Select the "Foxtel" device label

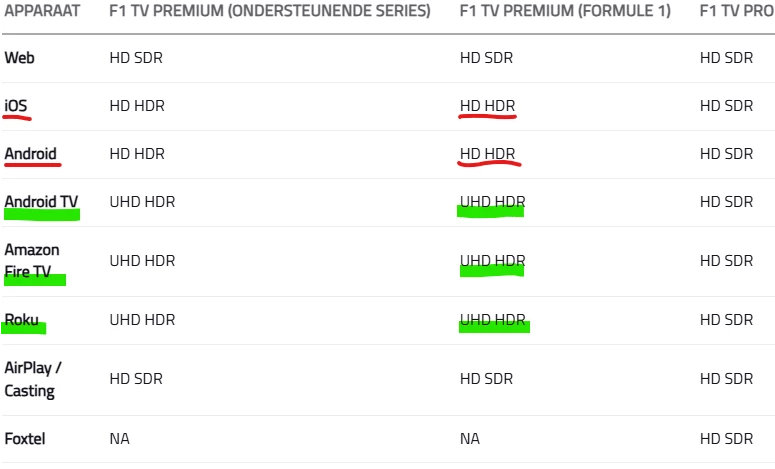25,438
